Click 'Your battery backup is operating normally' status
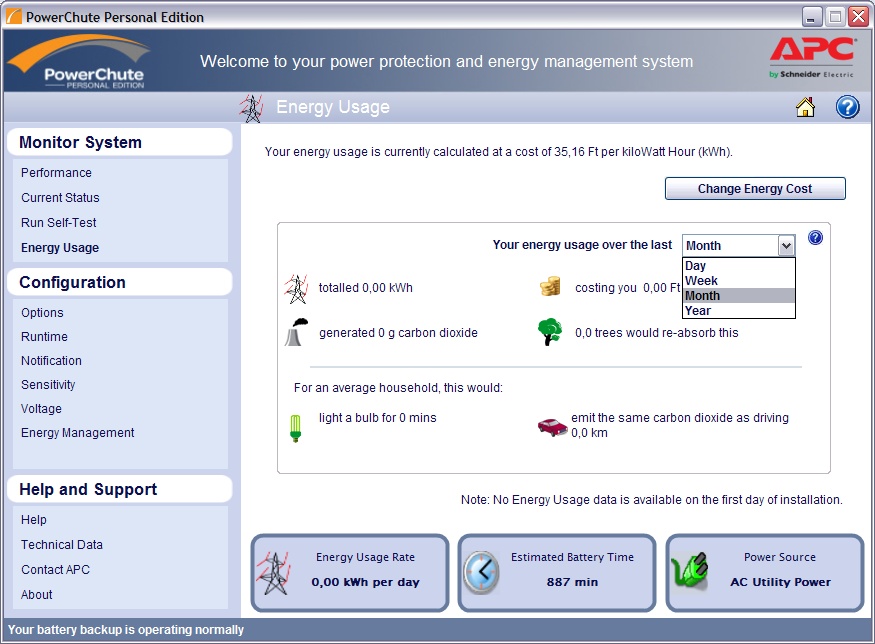The width and height of the screenshot is (875, 644). click(x=126, y=629)
